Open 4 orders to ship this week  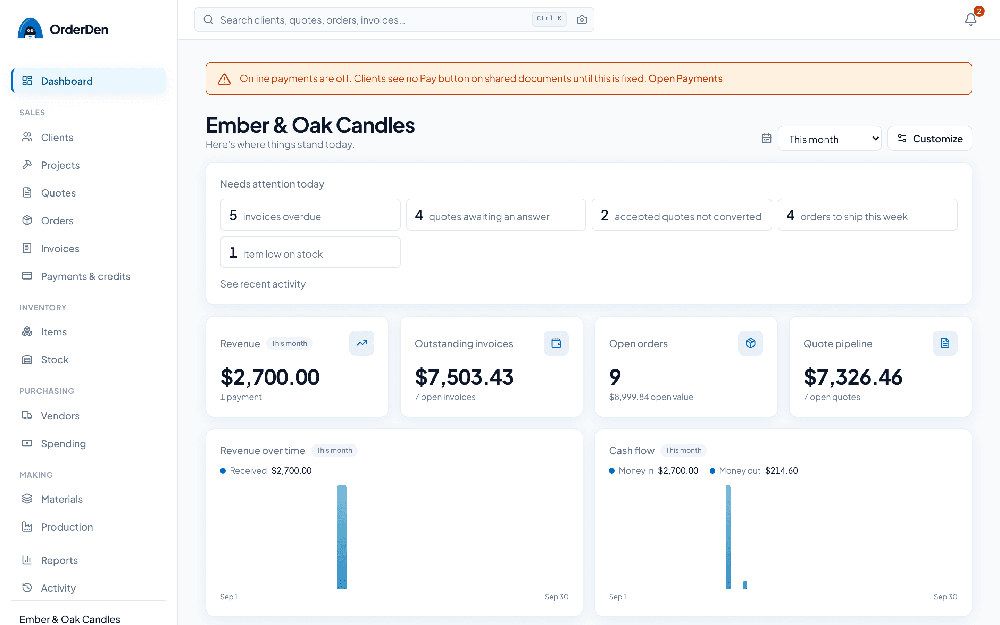pyautogui.click(x=867, y=215)
